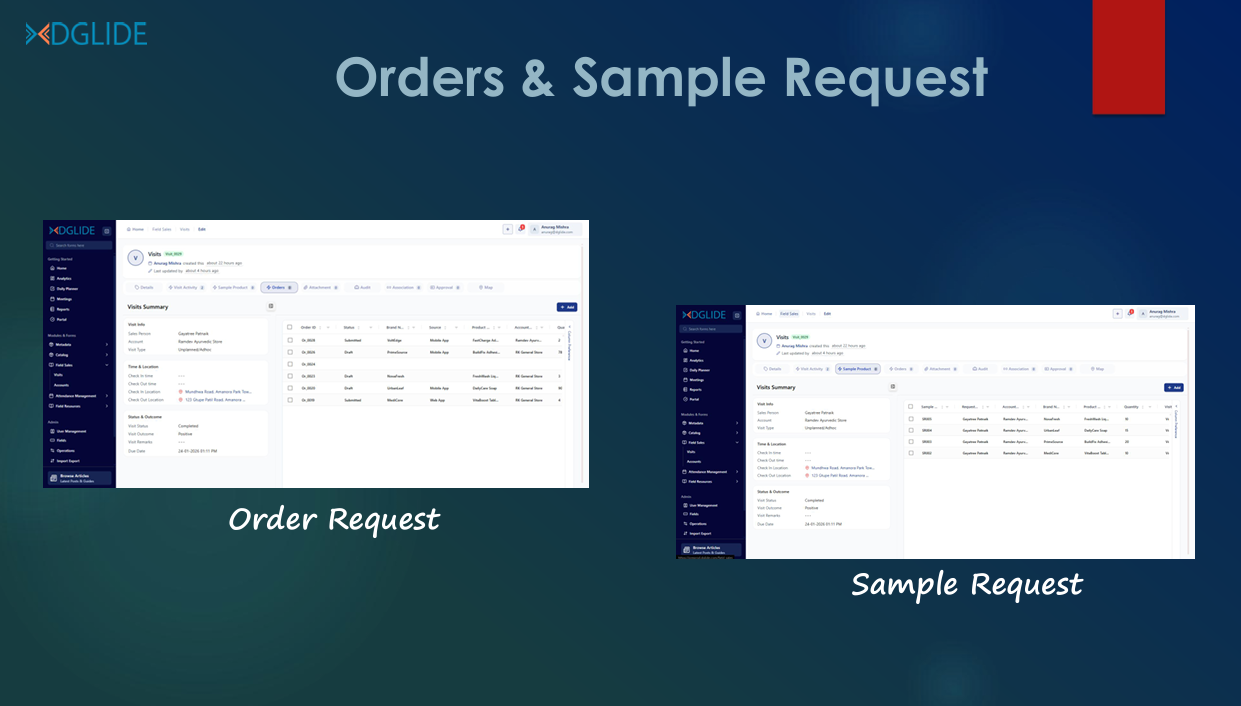Click layout icon beside Visits Summary, Sample Request screenshot
Screen dimensions: 1241x706
pos(892,387)
